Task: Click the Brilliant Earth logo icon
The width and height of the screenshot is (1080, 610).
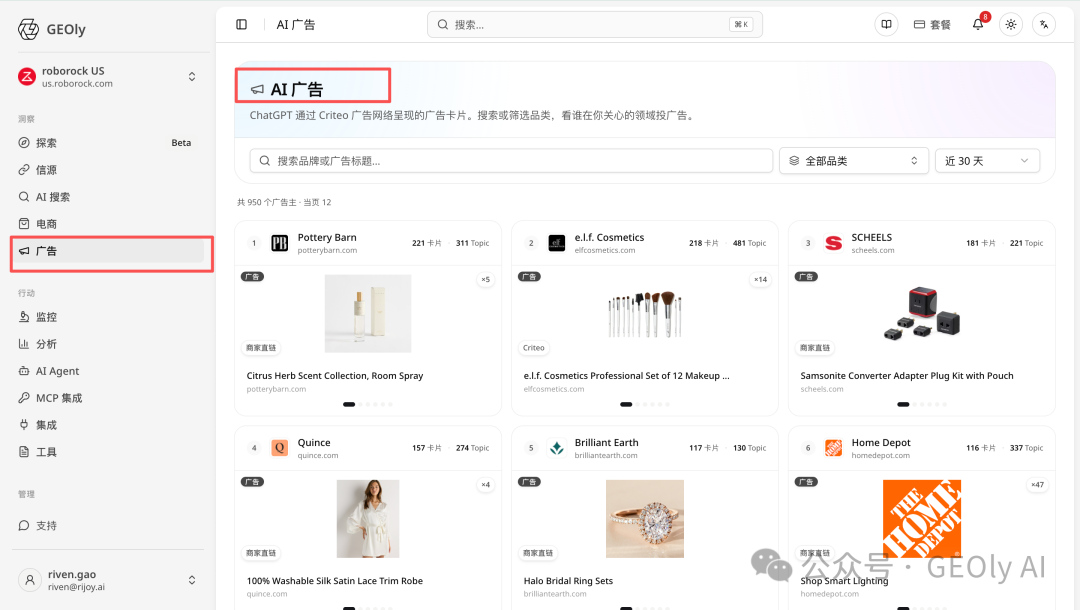Action: tap(557, 448)
